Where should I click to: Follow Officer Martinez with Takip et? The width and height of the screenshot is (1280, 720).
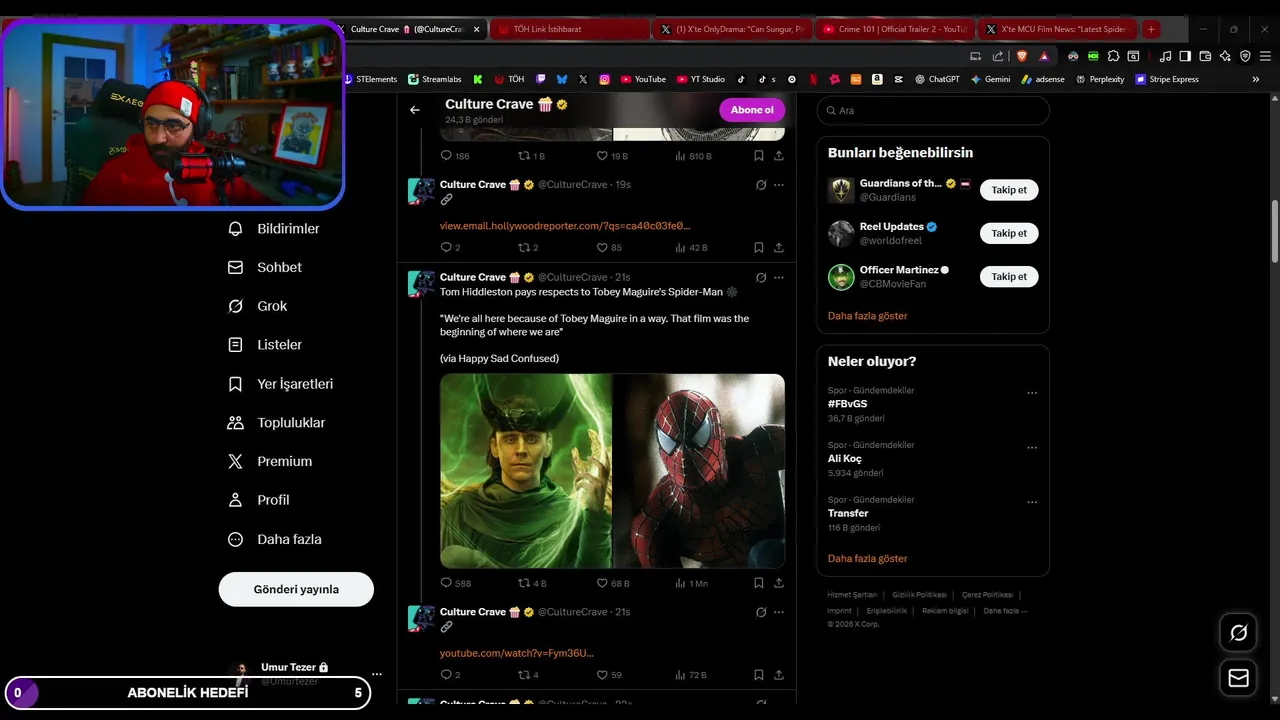(1009, 276)
